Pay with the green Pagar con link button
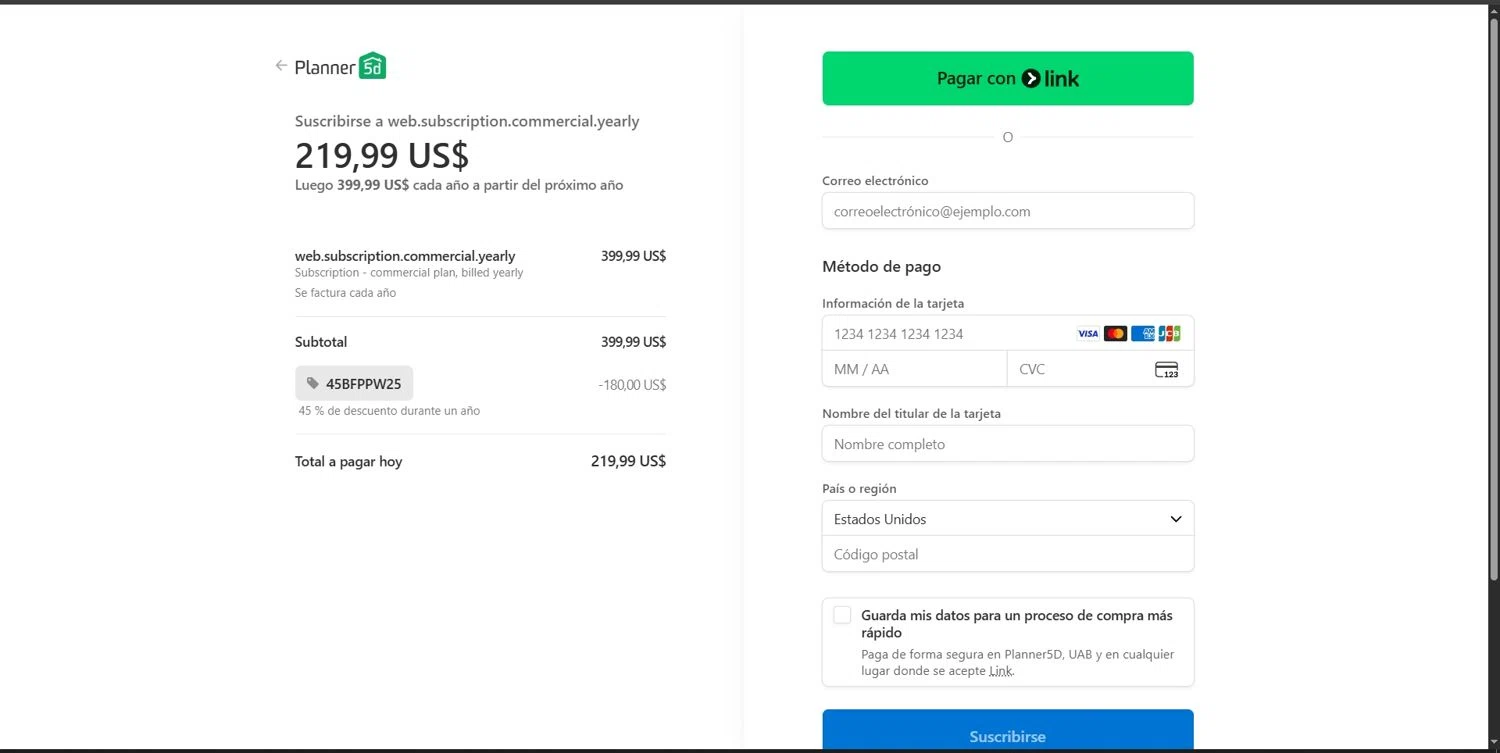Image resolution: width=1500 pixels, height=753 pixels. 1008,78
